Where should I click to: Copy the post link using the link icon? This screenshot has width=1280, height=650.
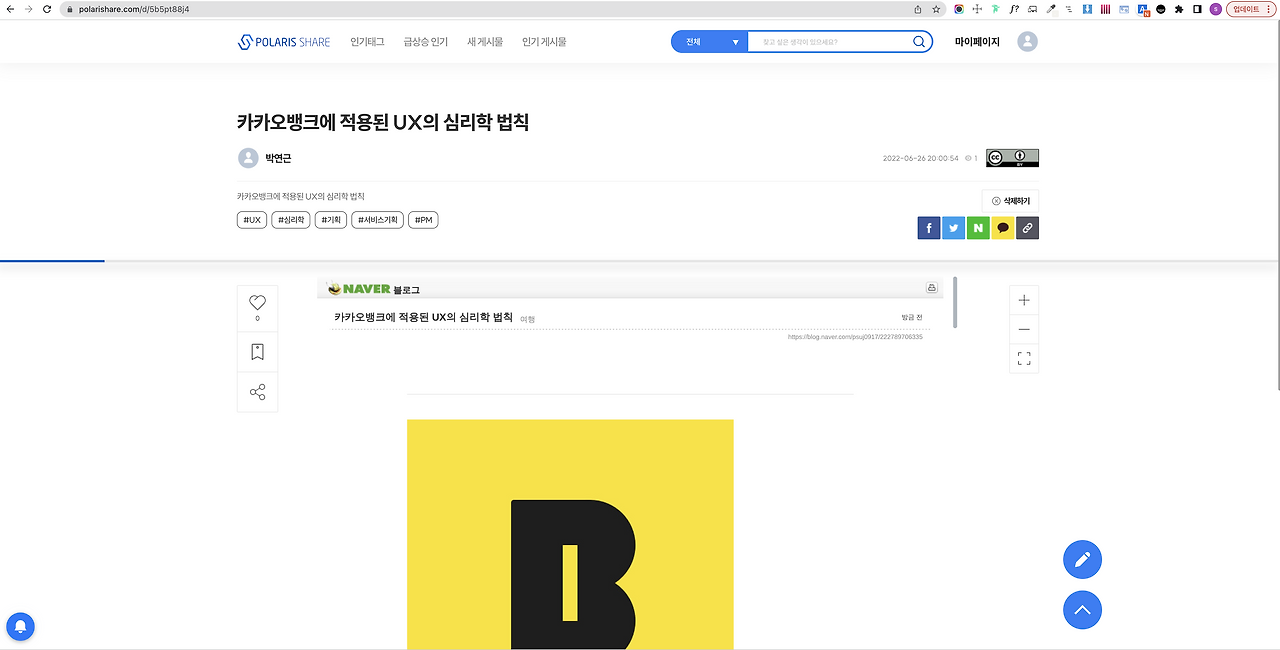(1027, 227)
